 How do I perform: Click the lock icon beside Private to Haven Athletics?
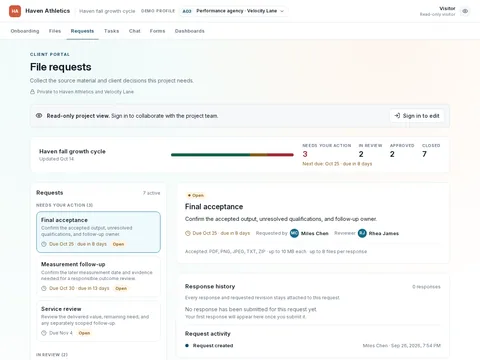32,92
